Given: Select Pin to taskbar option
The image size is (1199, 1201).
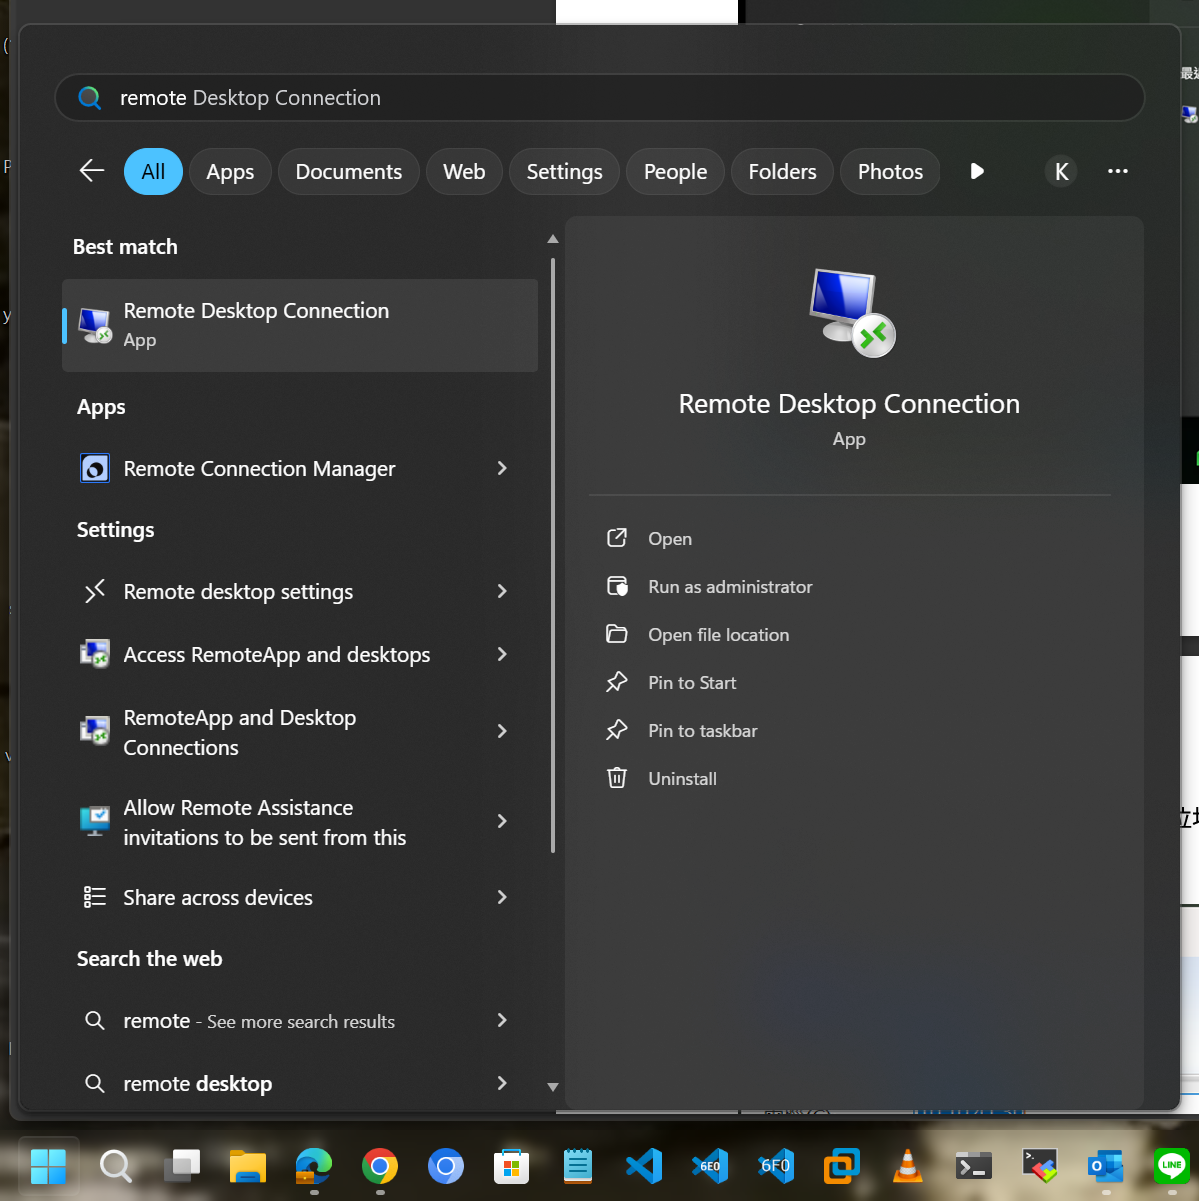Looking at the screenshot, I should point(702,731).
